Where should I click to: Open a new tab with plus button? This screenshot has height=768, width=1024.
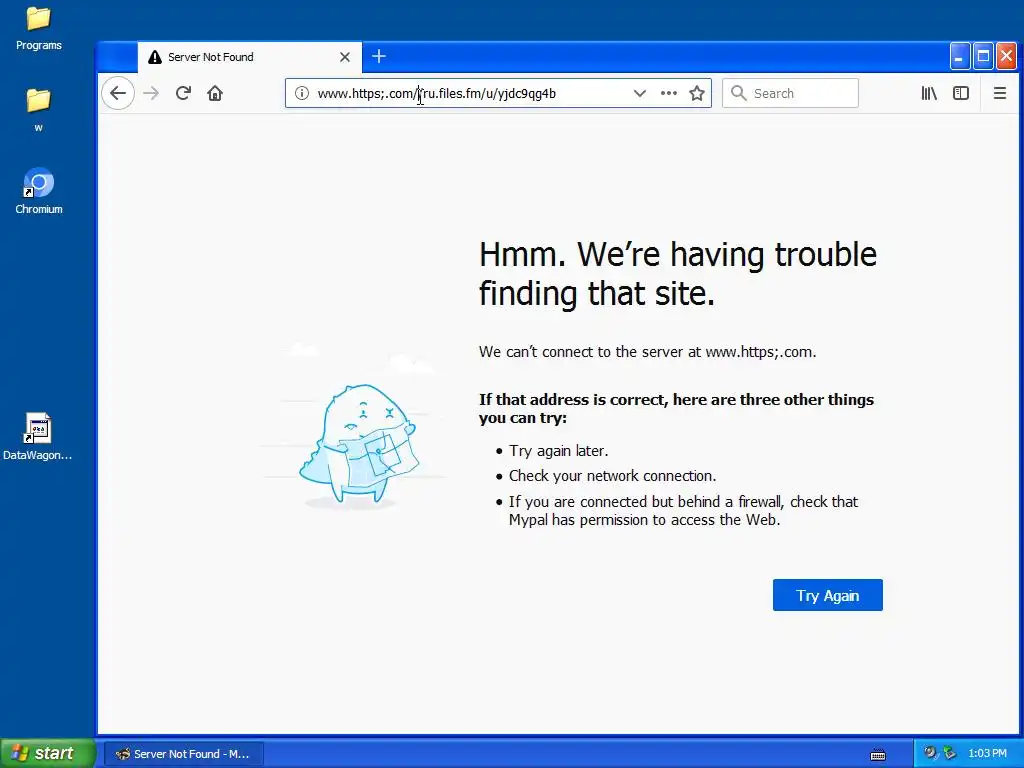coord(379,57)
